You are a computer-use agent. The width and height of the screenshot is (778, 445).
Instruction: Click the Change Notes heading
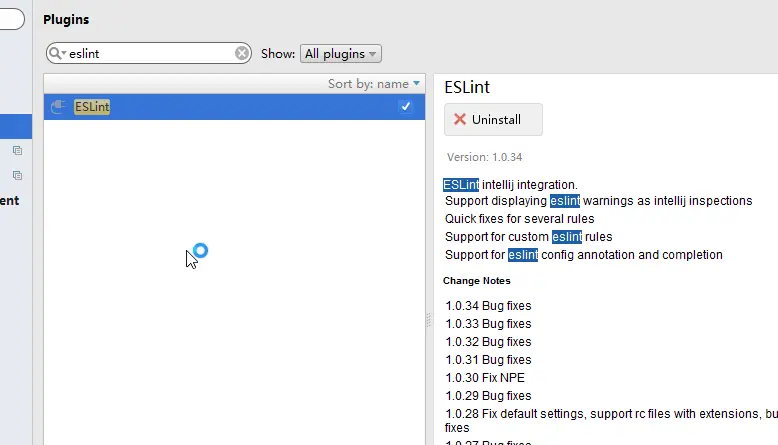(x=476, y=281)
